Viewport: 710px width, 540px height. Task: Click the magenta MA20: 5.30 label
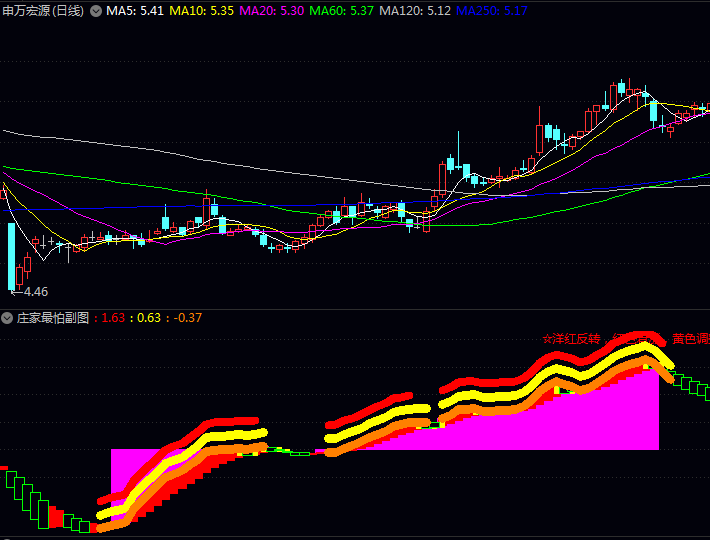[272, 11]
